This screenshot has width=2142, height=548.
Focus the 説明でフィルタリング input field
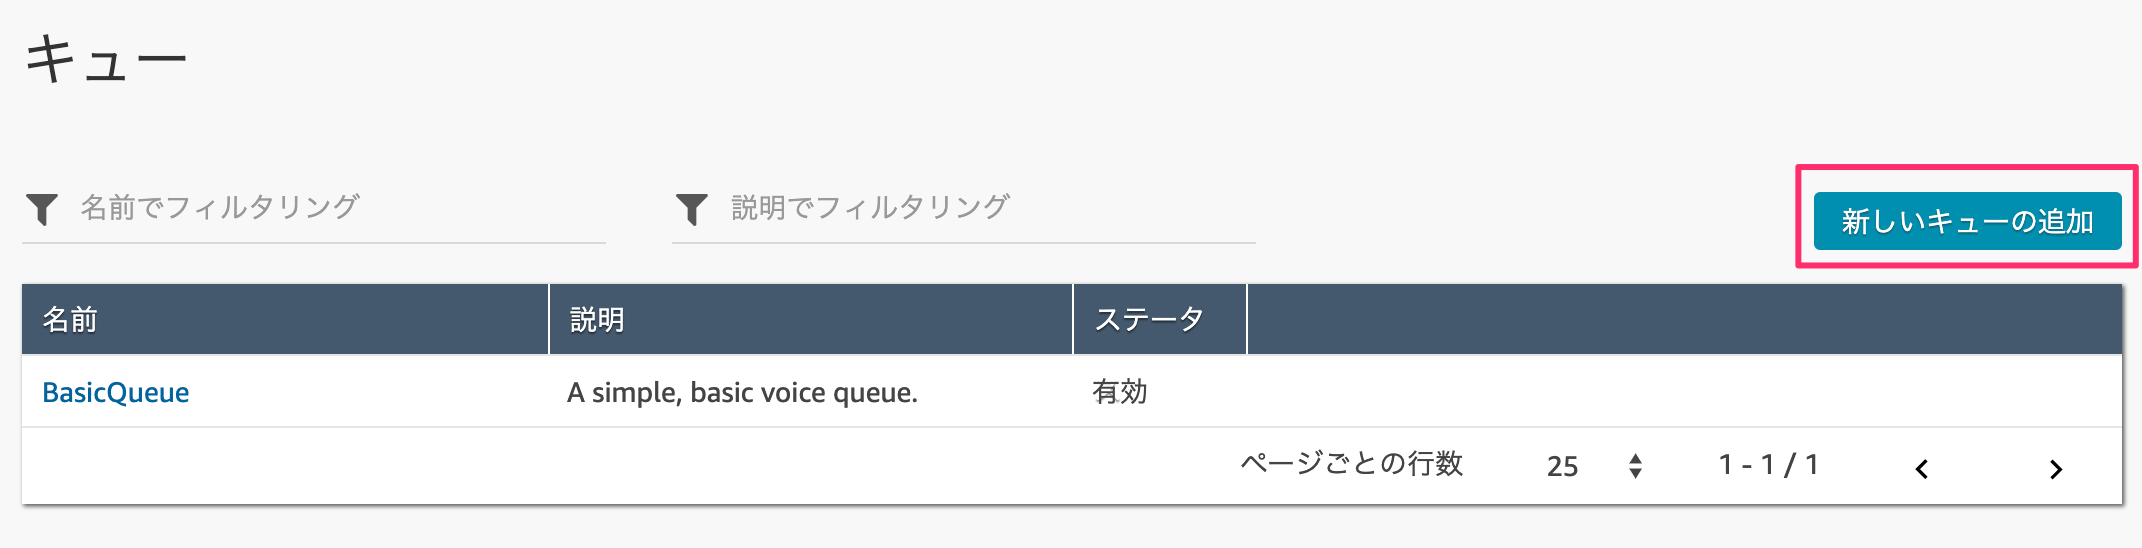tap(990, 208)
